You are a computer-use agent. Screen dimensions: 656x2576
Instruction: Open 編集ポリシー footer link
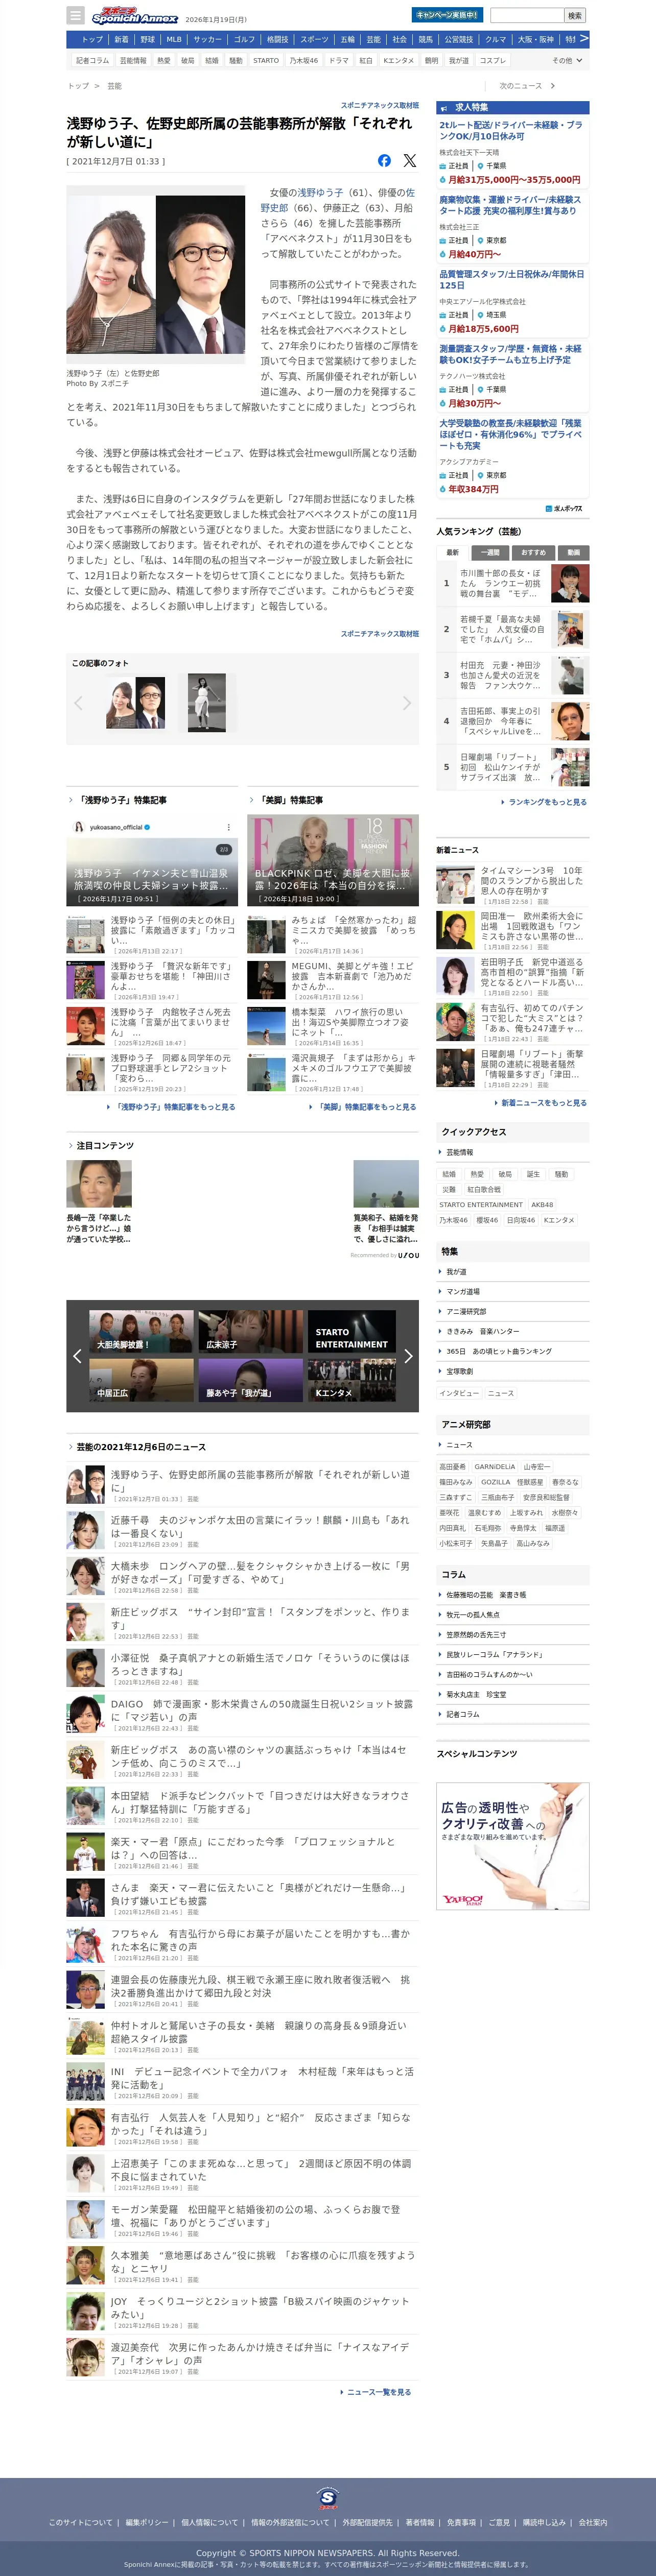click(x=147, y=2522)
